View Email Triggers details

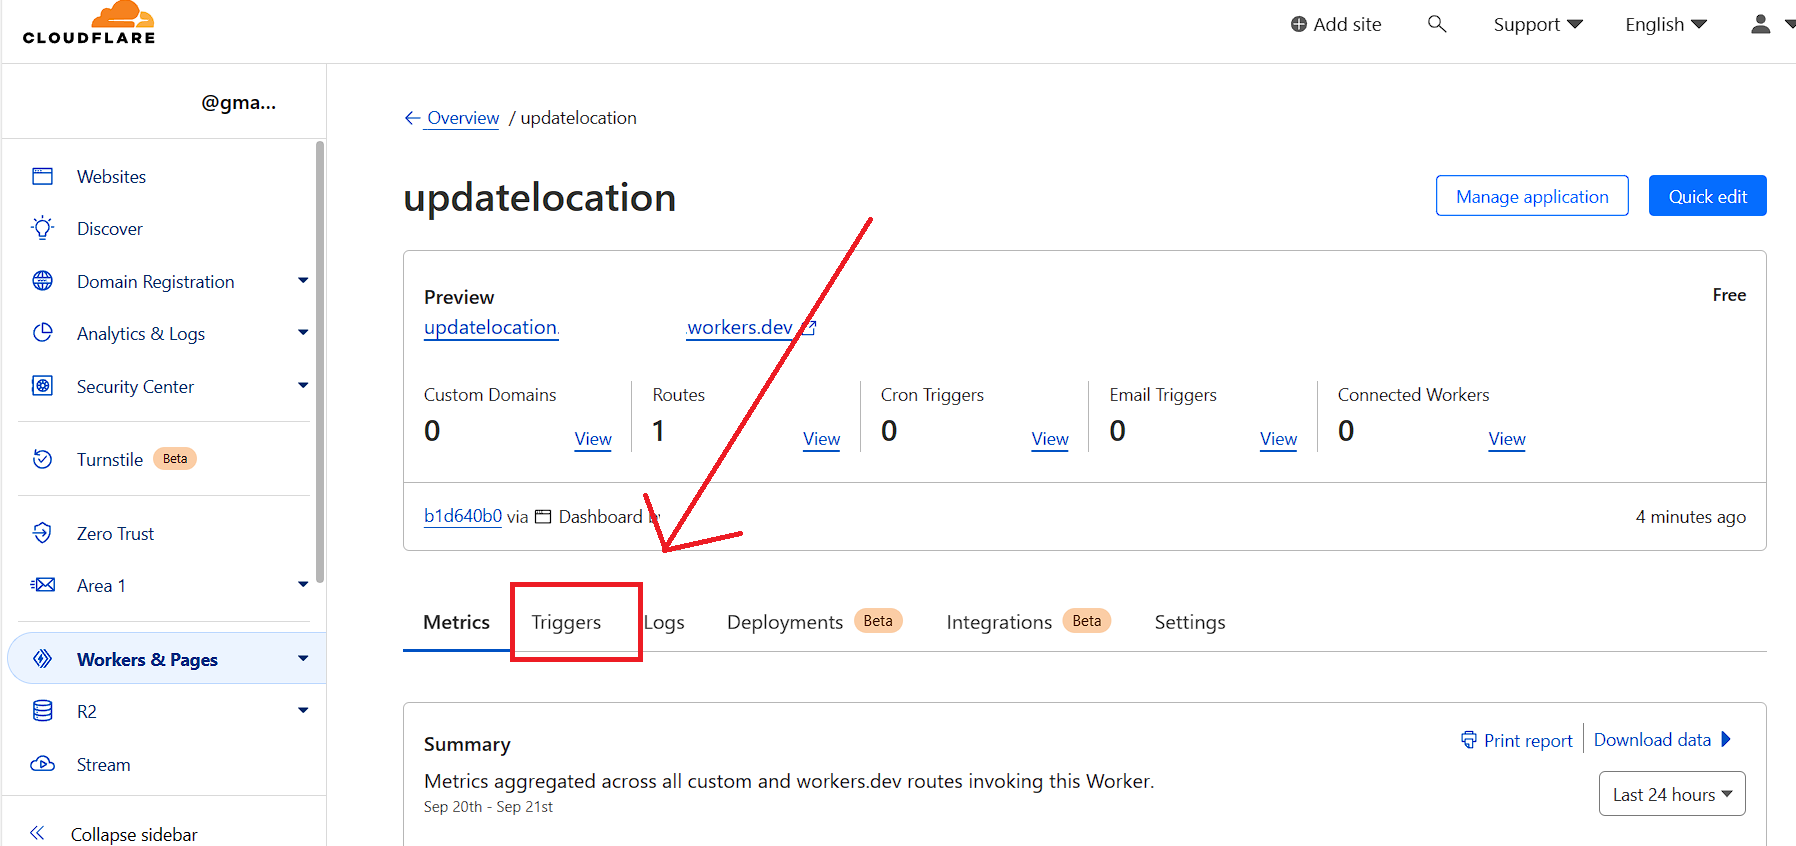click(x=1278, y=439)
